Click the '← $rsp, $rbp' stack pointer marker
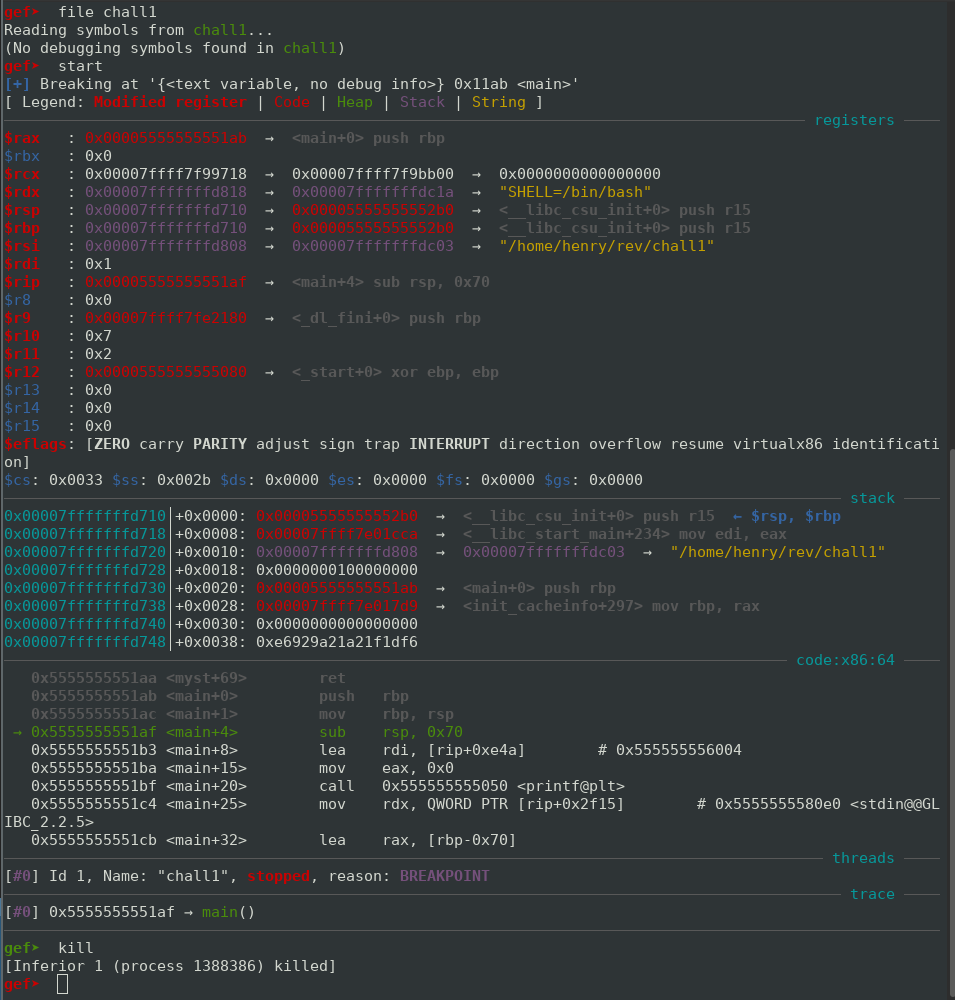The image size is (955, 1000). [787, 516]
